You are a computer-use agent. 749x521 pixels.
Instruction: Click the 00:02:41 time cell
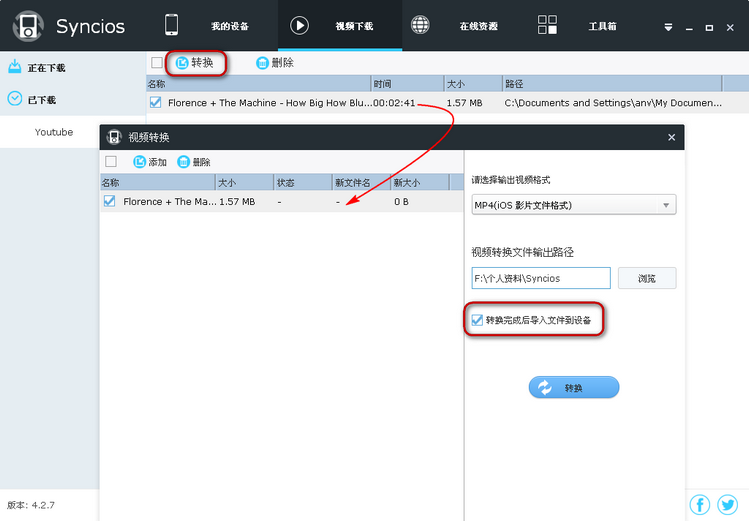pyautogui.click(x=394, y=103)
